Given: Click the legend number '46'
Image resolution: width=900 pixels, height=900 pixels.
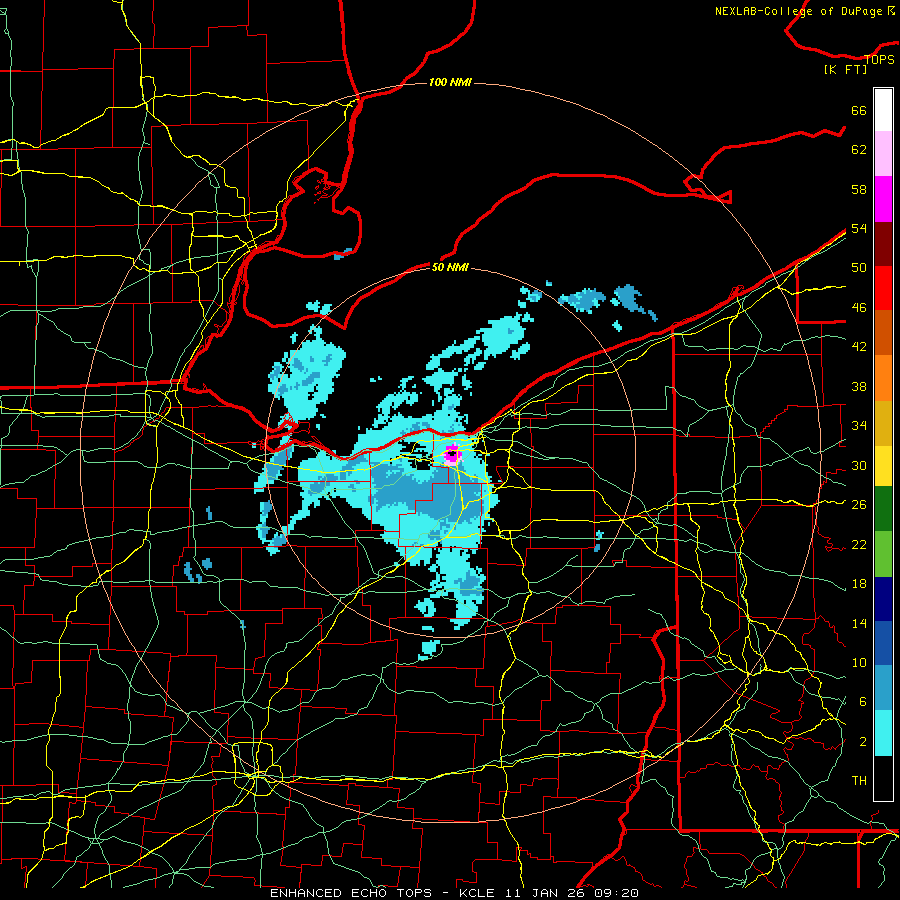Looking at the screenshot, I should pyautogui.click(x=859, y=307).
